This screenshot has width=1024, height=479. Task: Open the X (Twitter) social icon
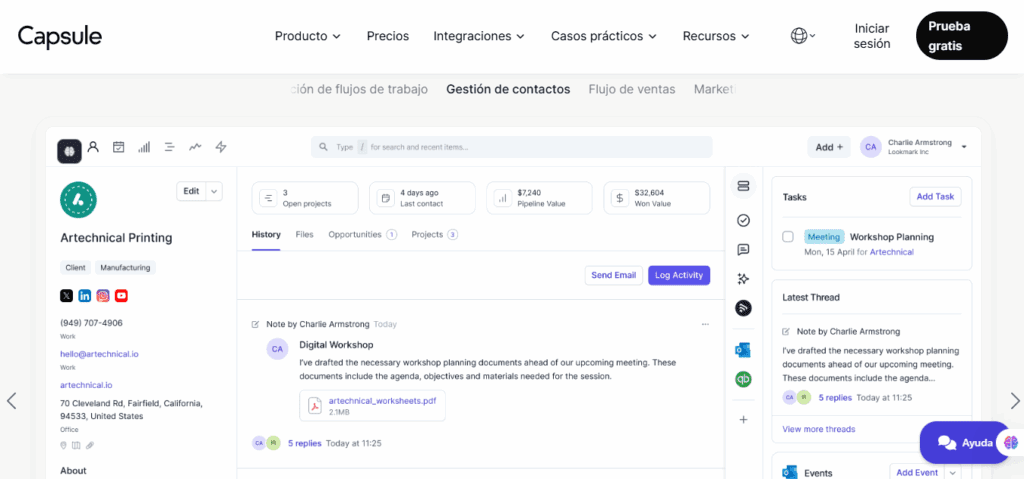pyautogui.click(x=66, y=296)
